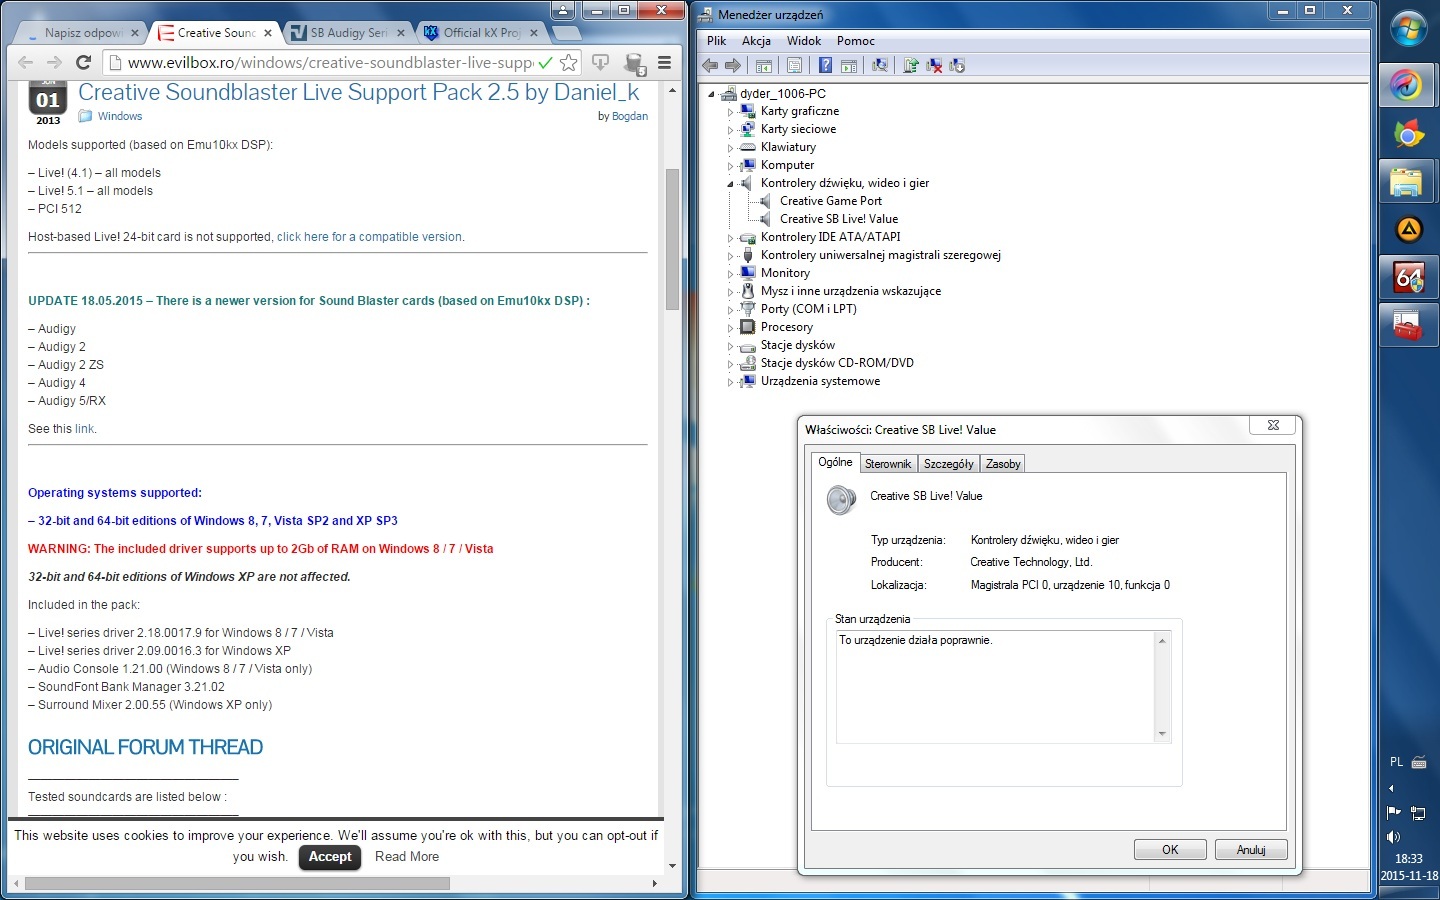Toggle console tree pane toolbar icon
The image size is (1440, 900).
click(x=764, y=66)
